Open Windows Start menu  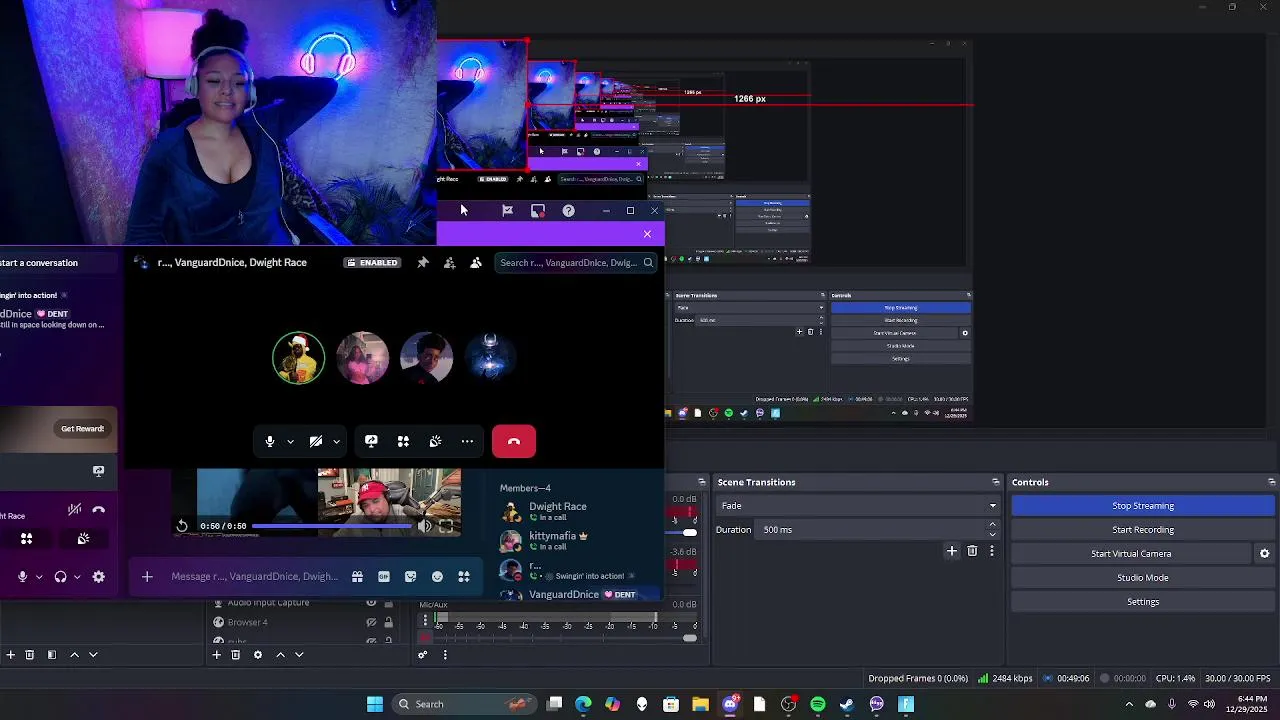(x=375, y=704)
